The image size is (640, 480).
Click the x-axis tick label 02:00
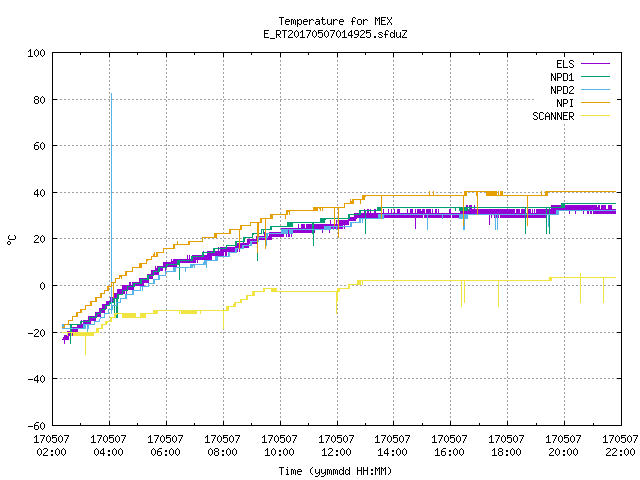pos(51,452)
